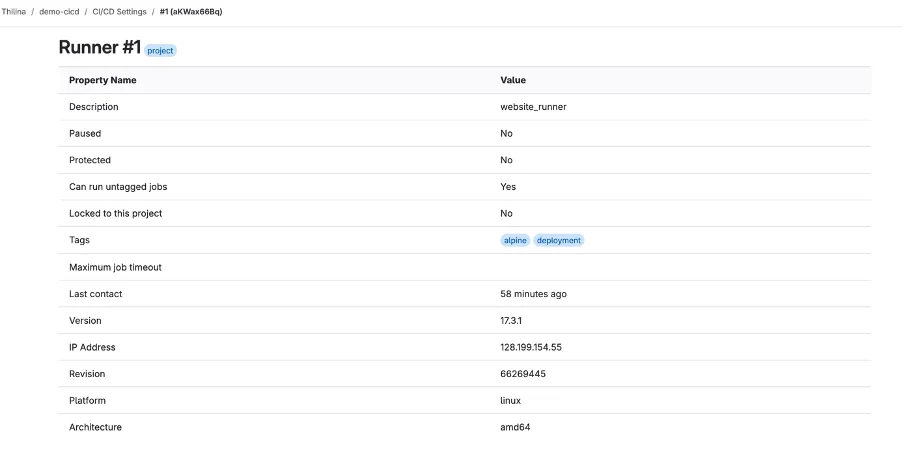Viewport: 904px width, 452px height.
Task: Click the Property Name column header
Action: coord(103,80)
